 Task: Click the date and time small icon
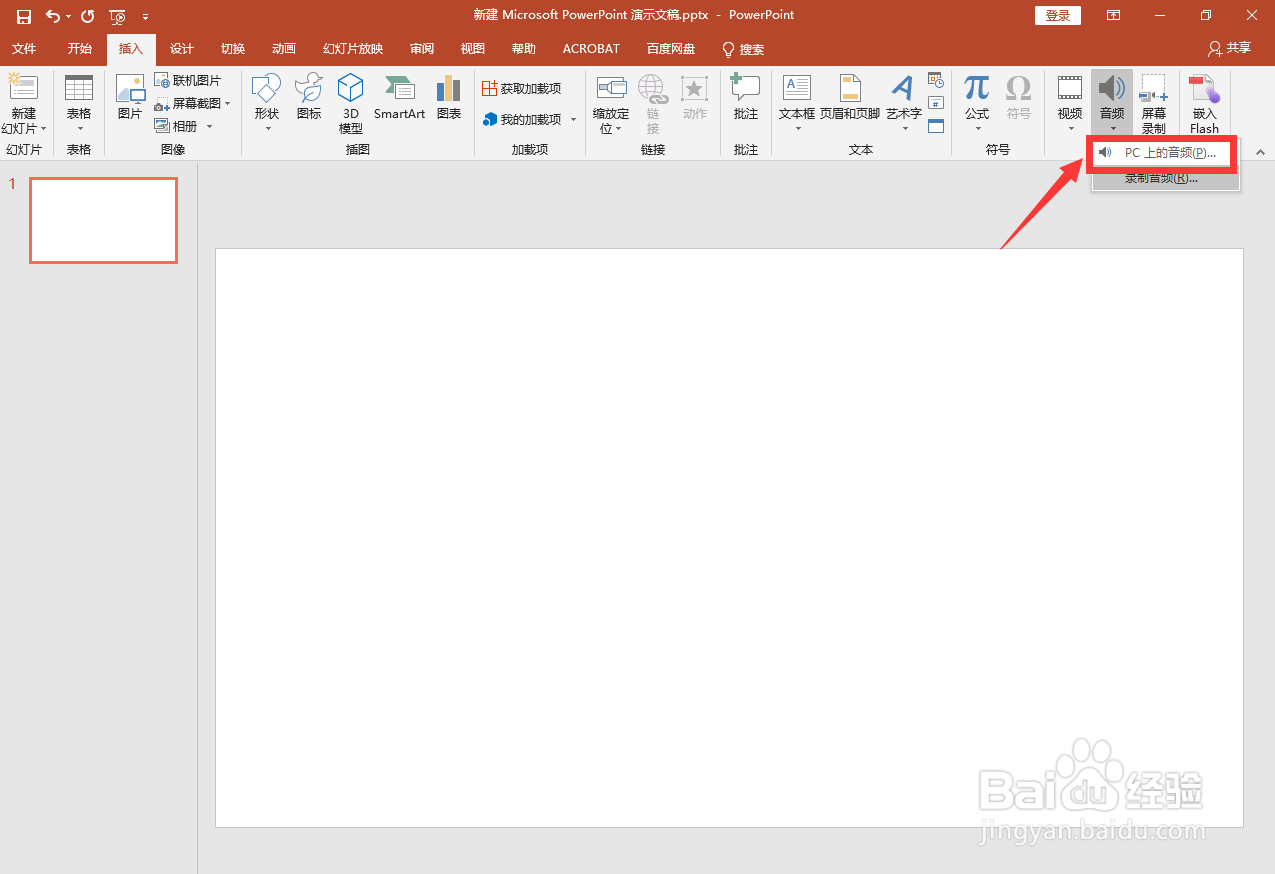(x=936, y=80)
